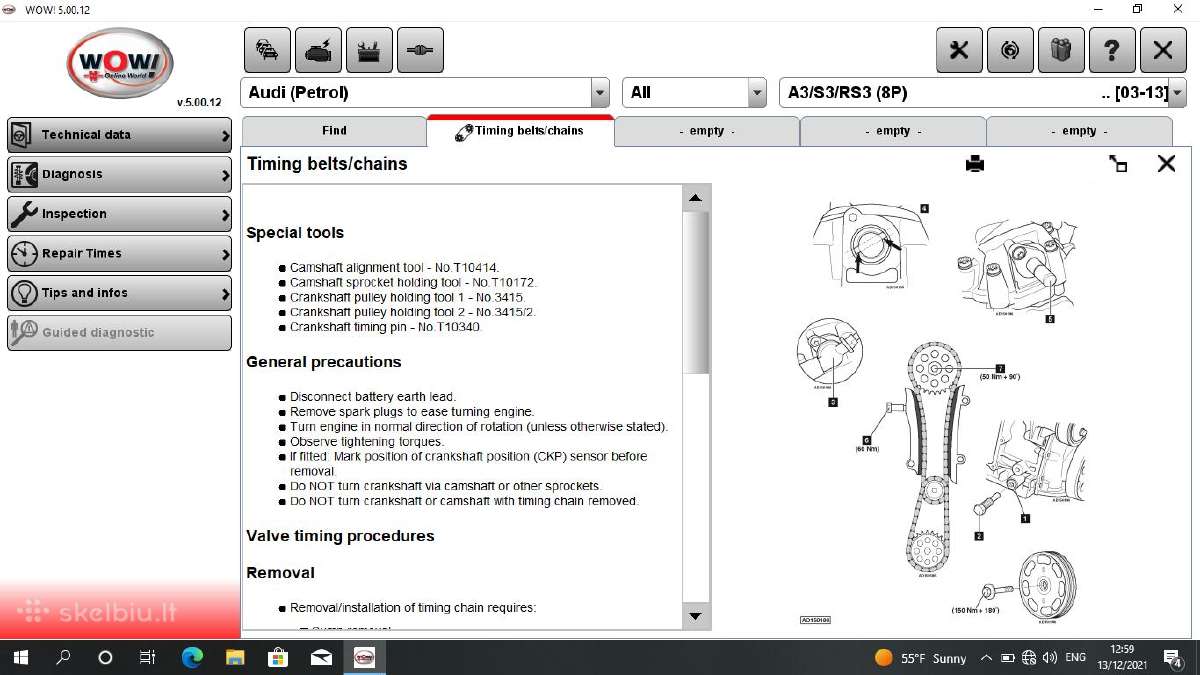Select the third empty tab
Screen dimensions: 1200x675
click(x=1078, y=131)
